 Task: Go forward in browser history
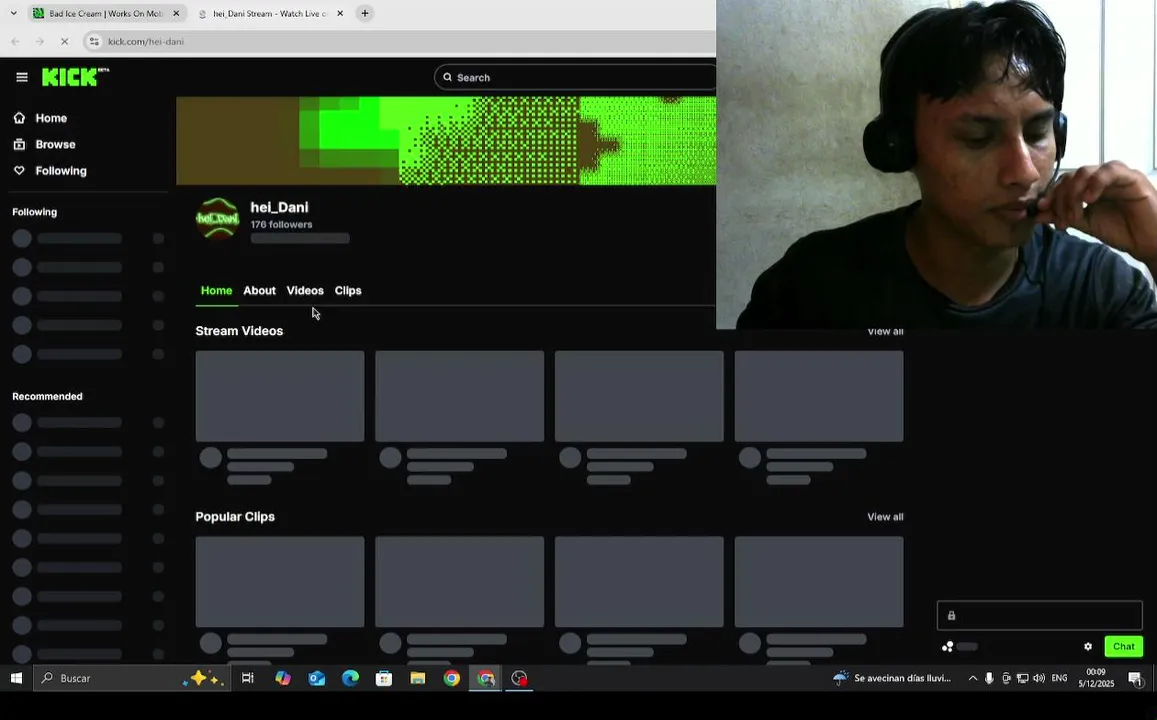click(x=40, y=41)
